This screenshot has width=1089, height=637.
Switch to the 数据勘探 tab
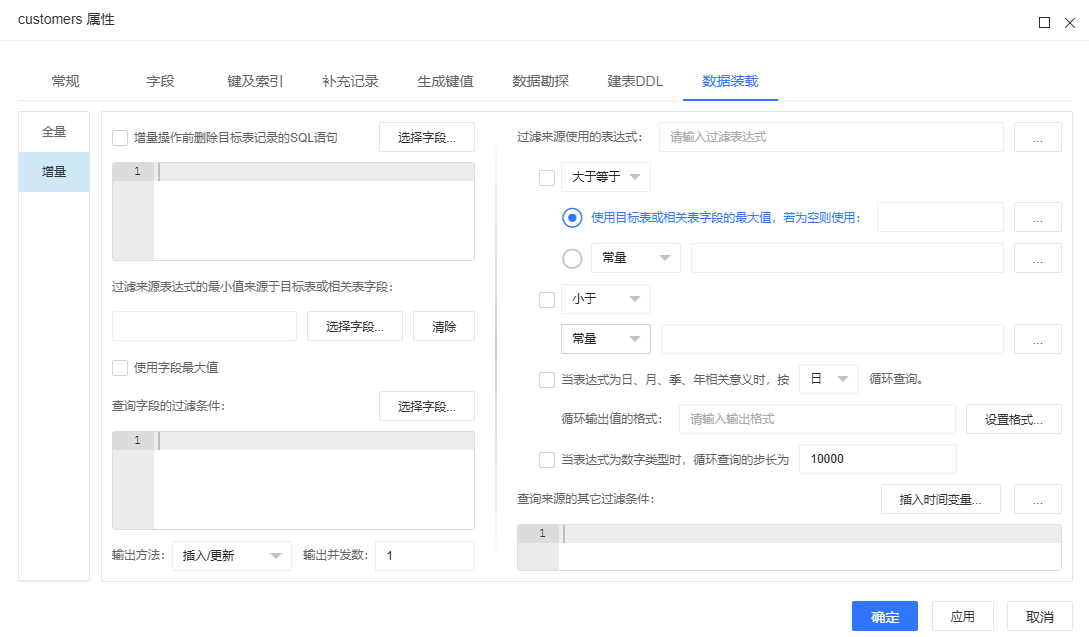(x=540, y=81)
